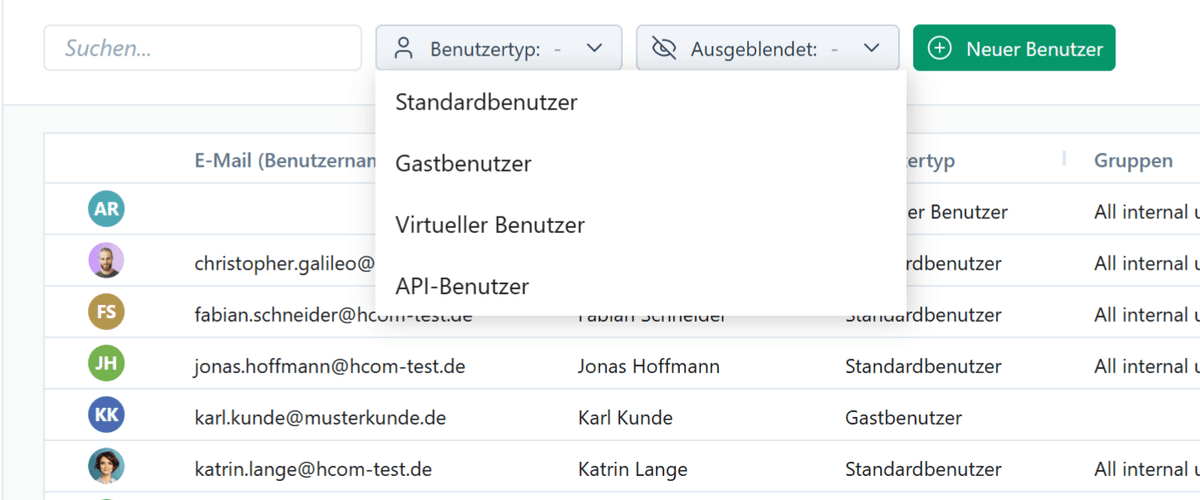The height and width of the screenshot is (500, 1200).
Task: Collapse the Benutzertyp dropdown chevron
Action: [x=594, y=48]
